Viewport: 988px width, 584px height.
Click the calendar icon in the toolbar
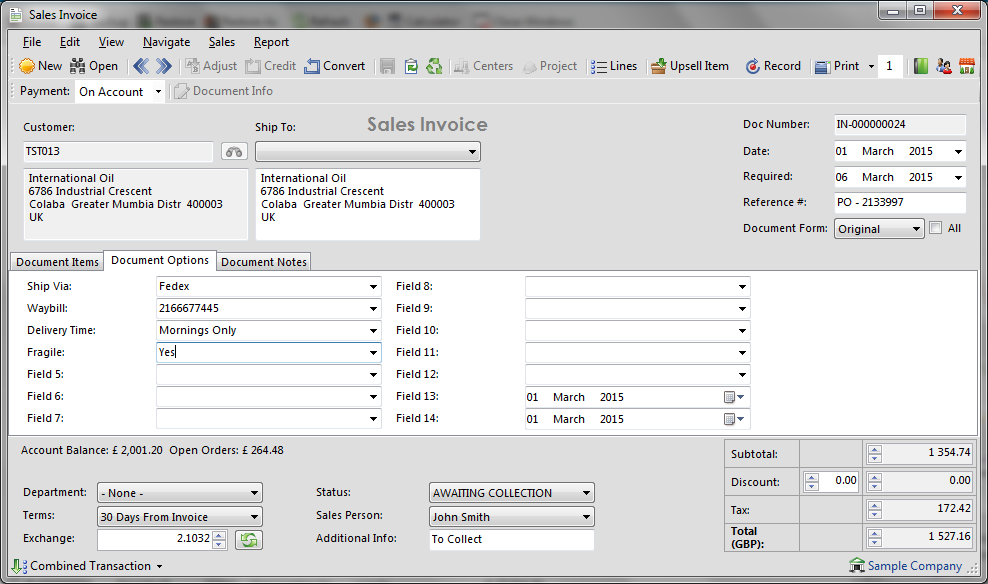pyautogui.click(x=967, y=66)
